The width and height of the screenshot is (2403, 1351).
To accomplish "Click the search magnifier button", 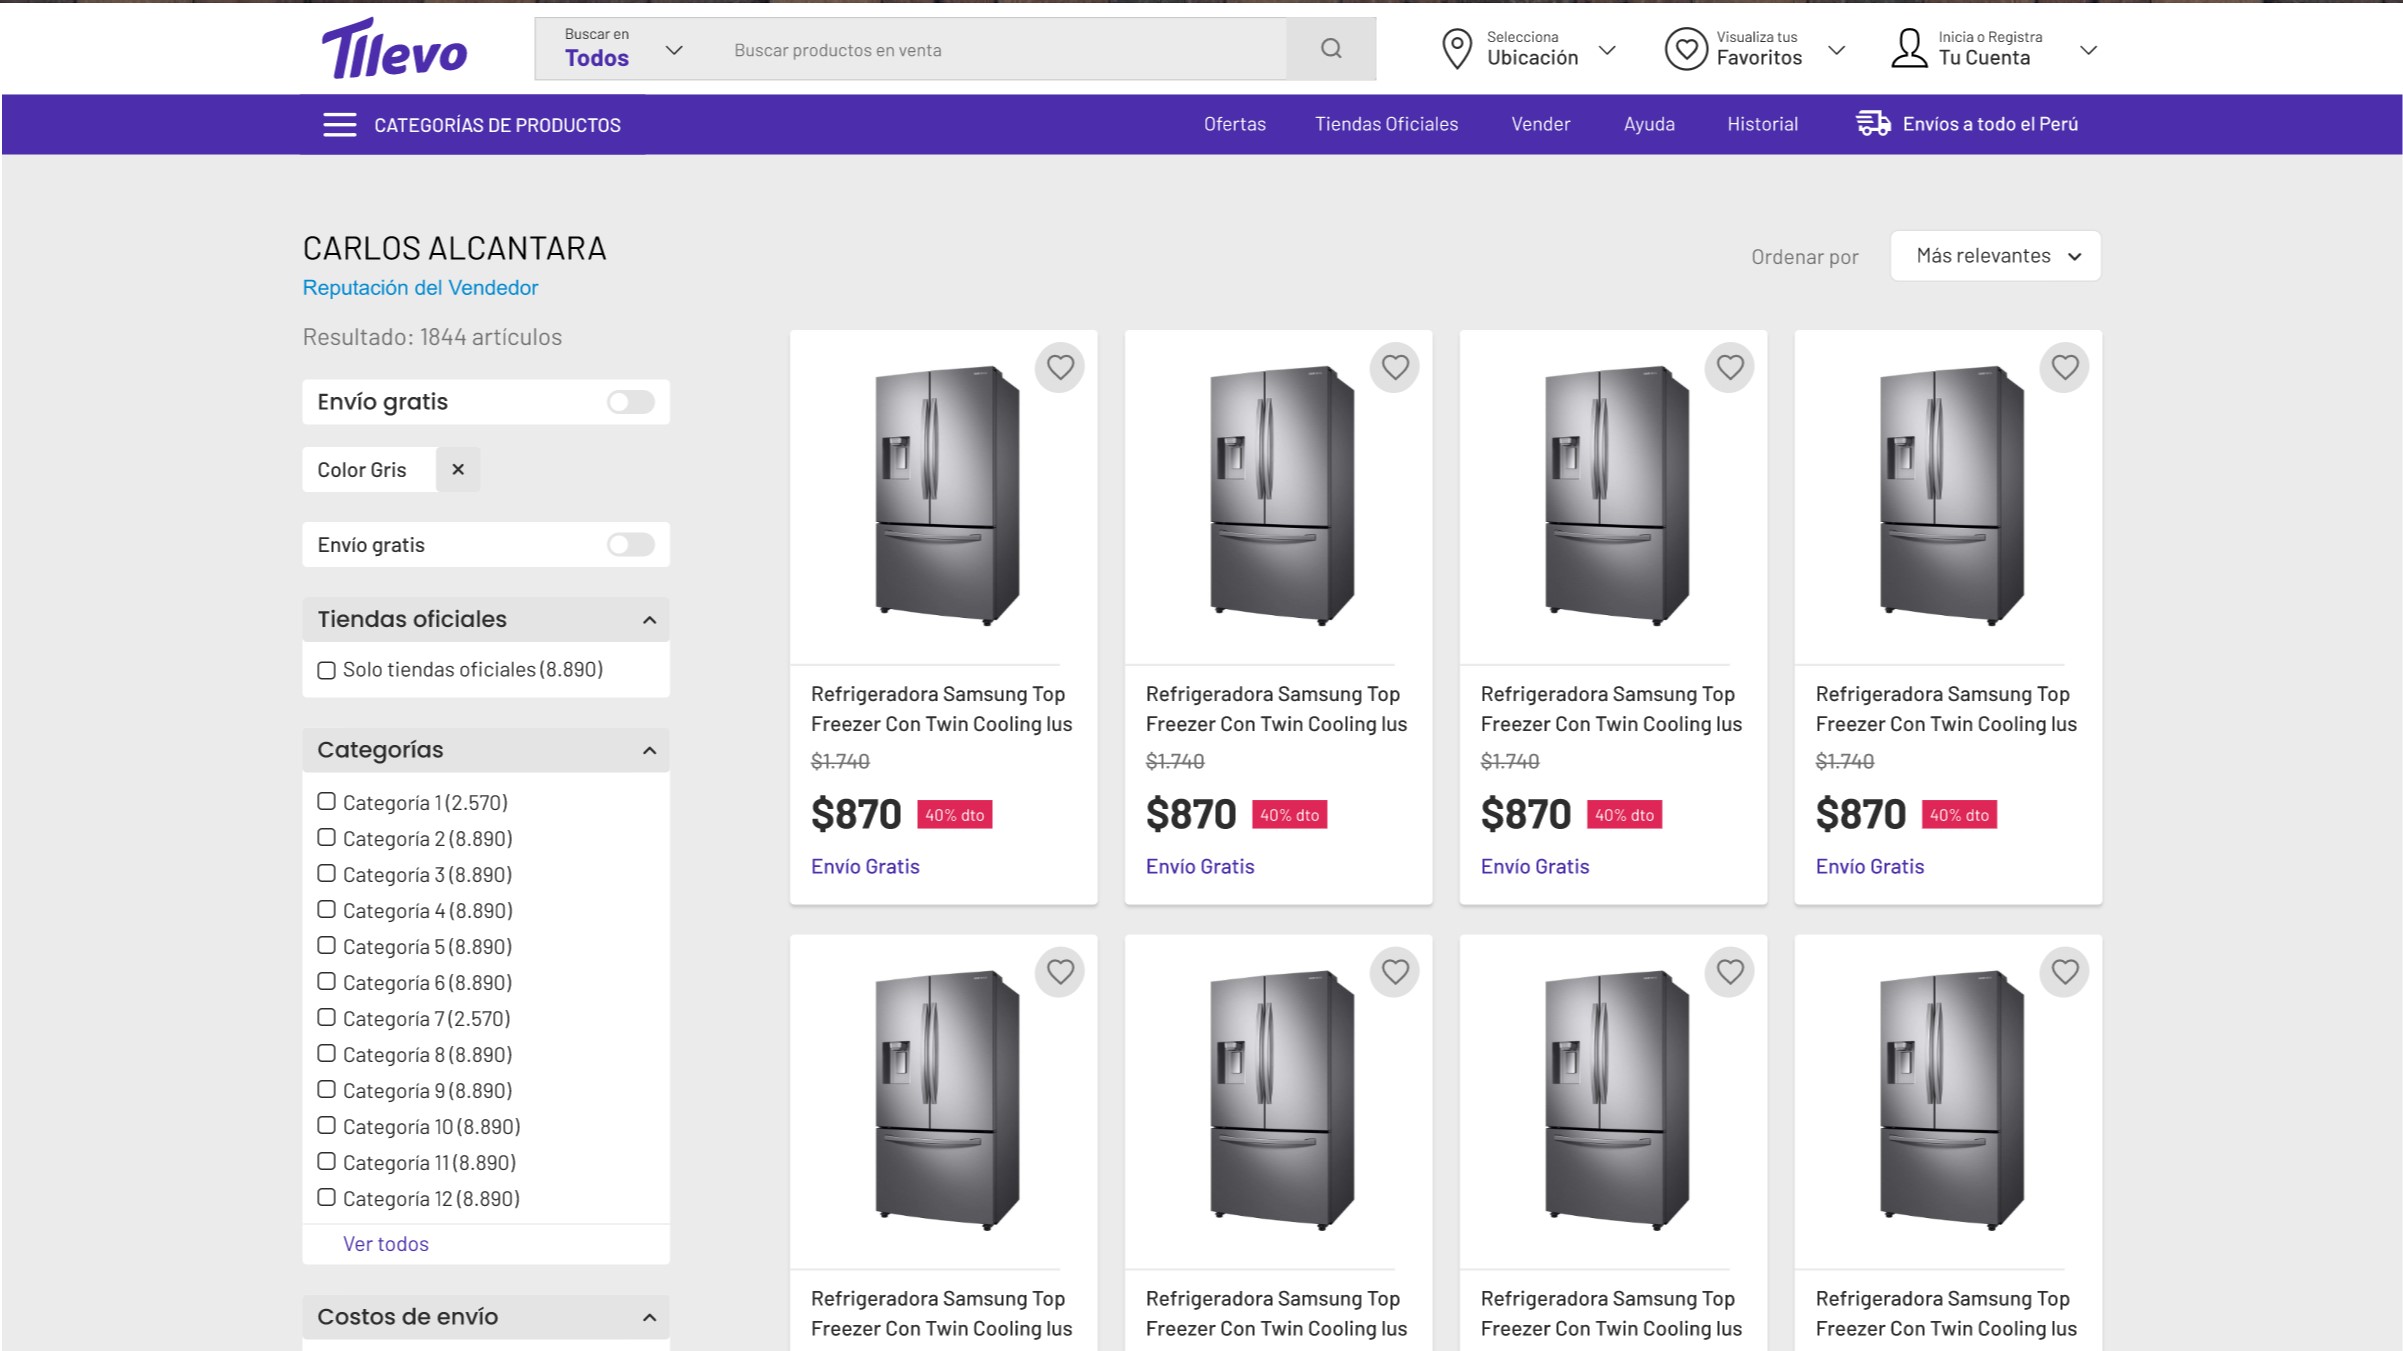I will point(1331,49).
